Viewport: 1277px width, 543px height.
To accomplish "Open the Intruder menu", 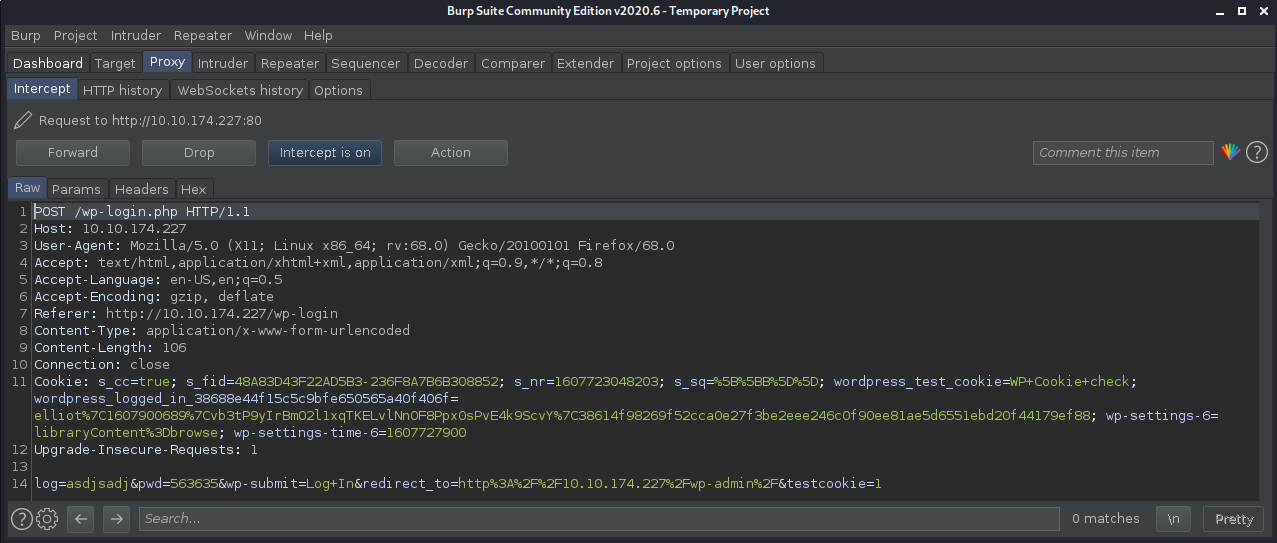I will pos(136,35).
